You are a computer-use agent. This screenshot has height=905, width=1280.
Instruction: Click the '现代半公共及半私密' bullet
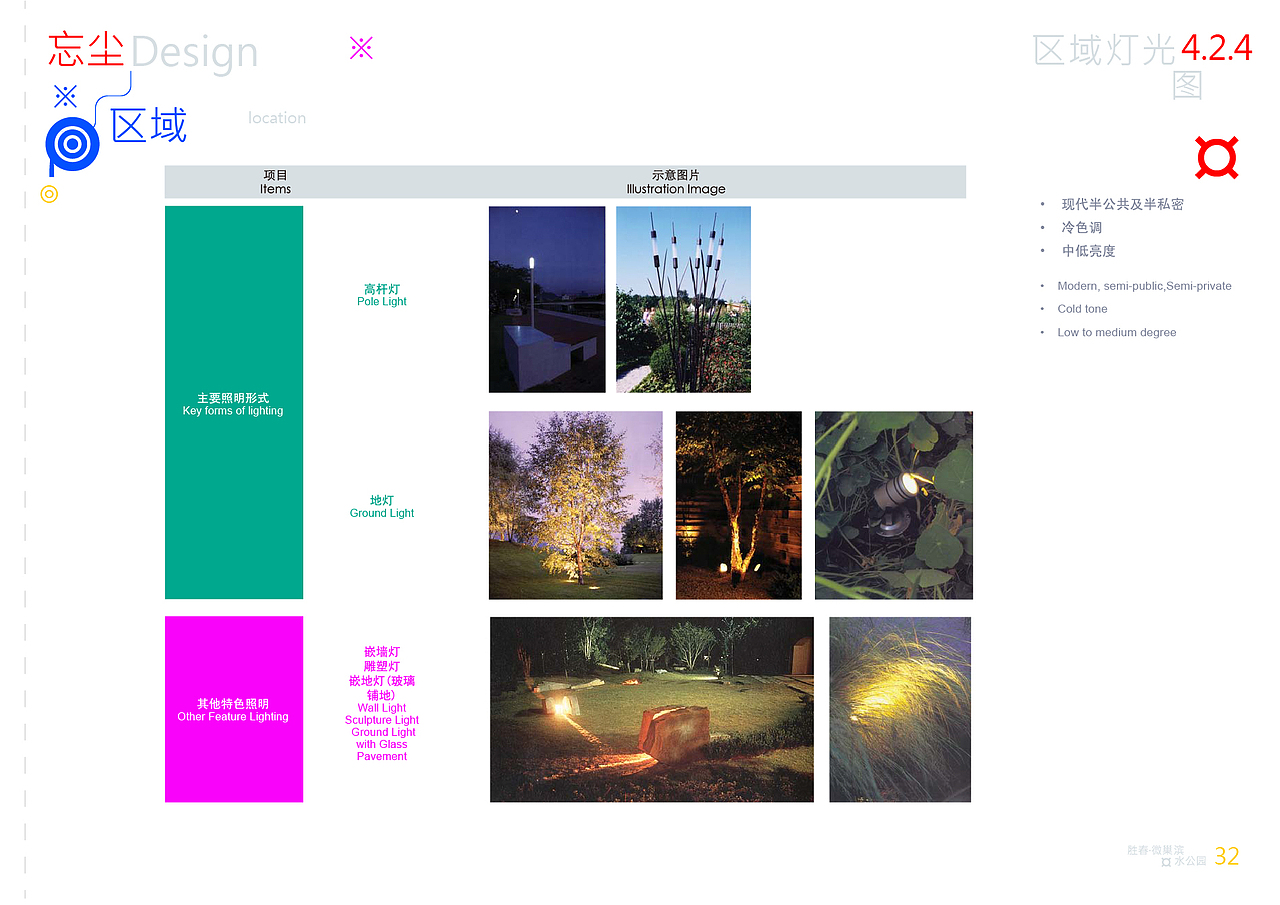coord(1123,204)
